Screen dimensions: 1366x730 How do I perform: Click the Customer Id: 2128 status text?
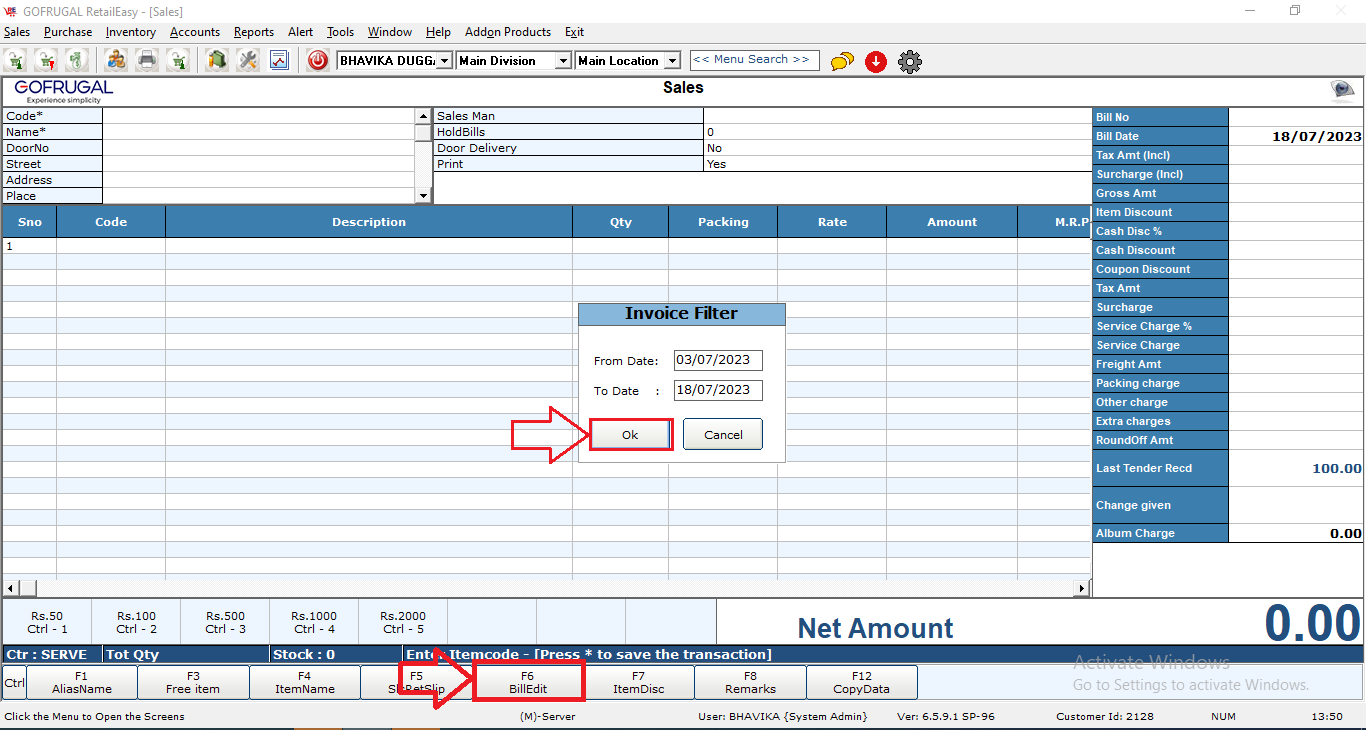click(1105, 716)
